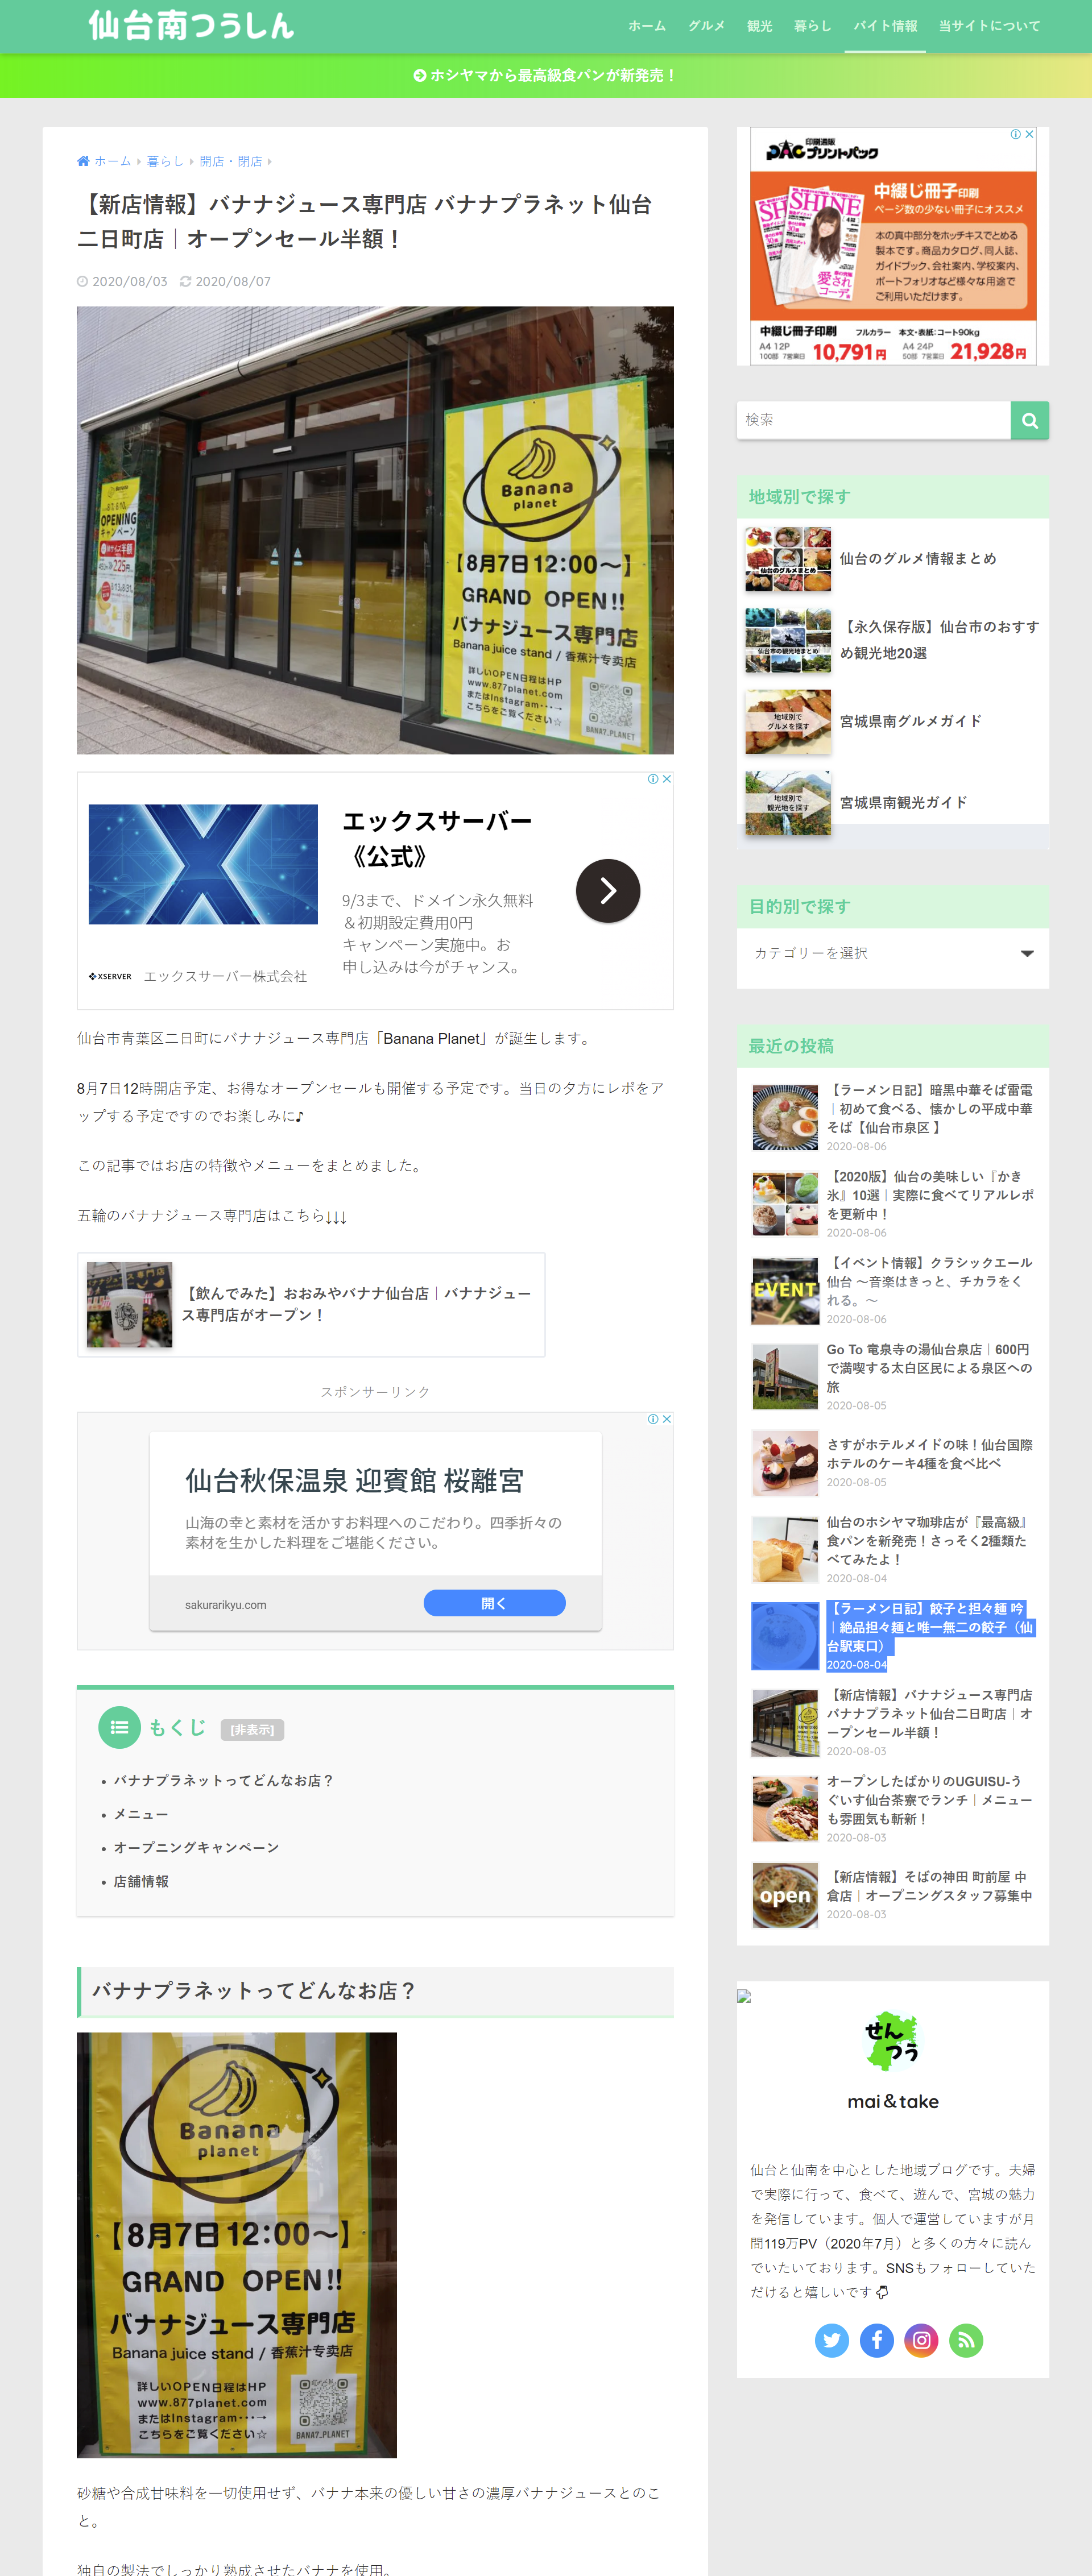Click the Xserver ad arrow button
The image size is (1092, 2576).
click(608, 890)
